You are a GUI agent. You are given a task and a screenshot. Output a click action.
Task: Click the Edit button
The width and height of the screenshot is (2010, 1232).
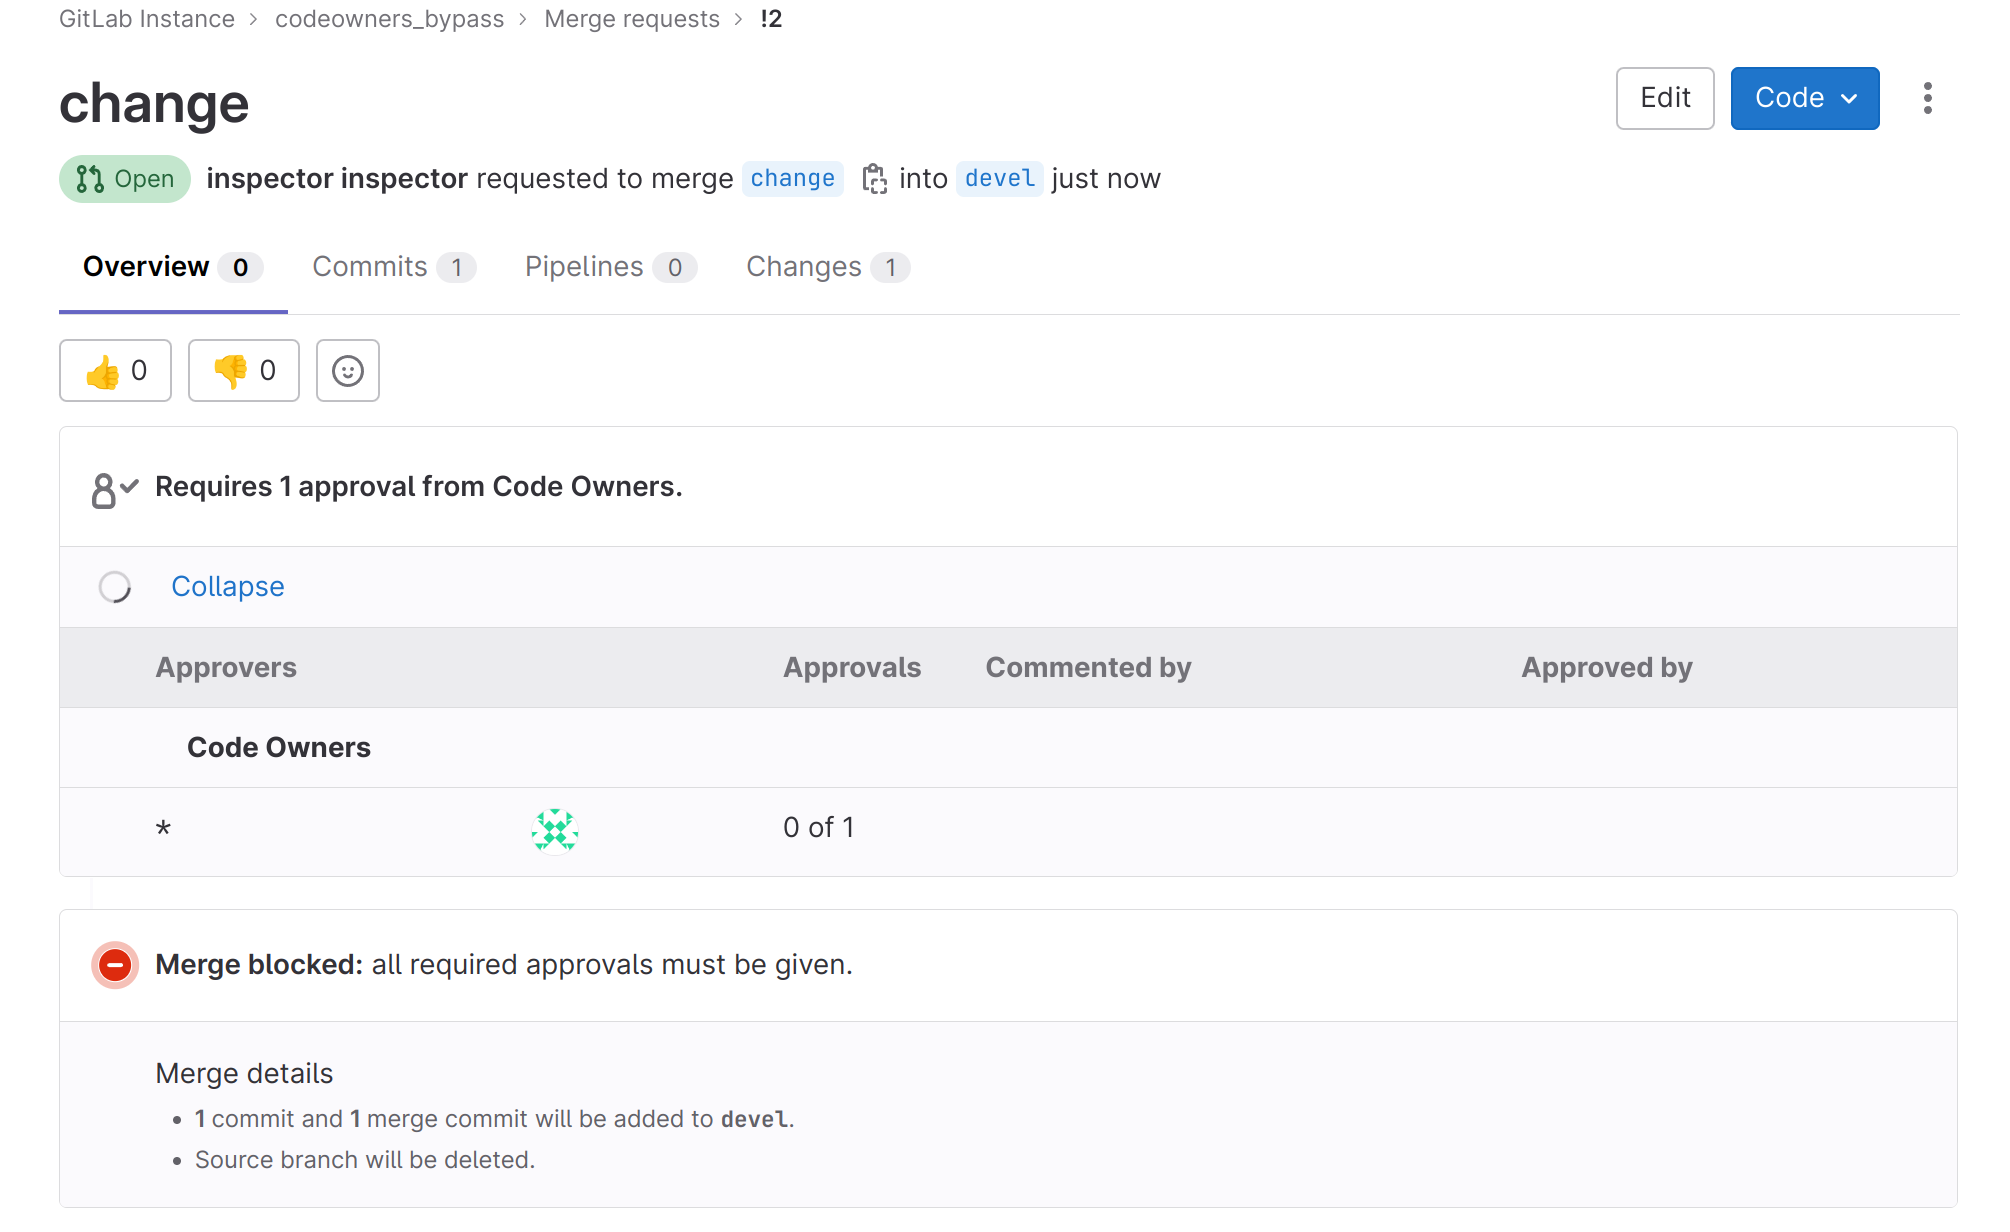1664,98
